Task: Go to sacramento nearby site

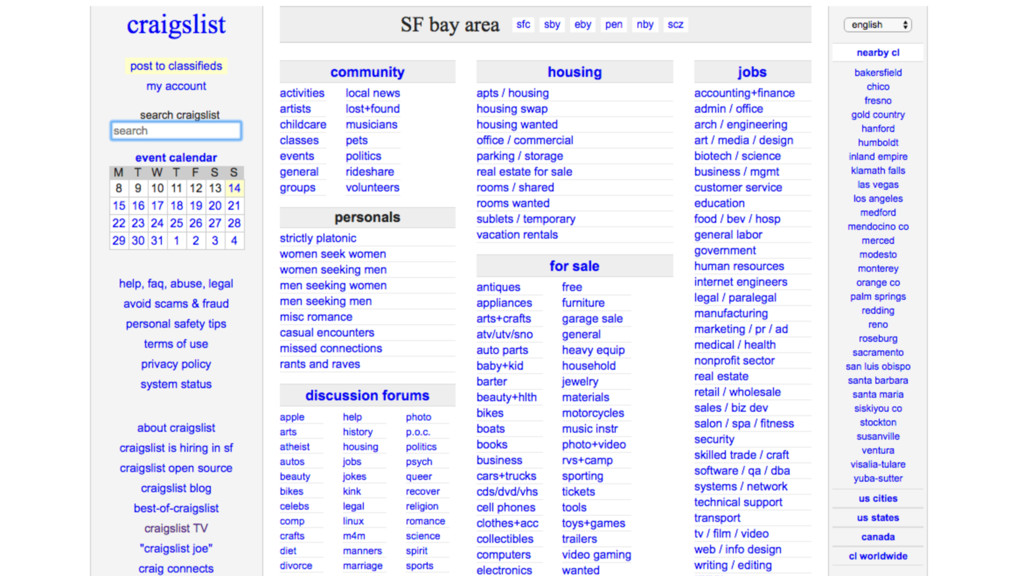Action: (x=878, y=352)
